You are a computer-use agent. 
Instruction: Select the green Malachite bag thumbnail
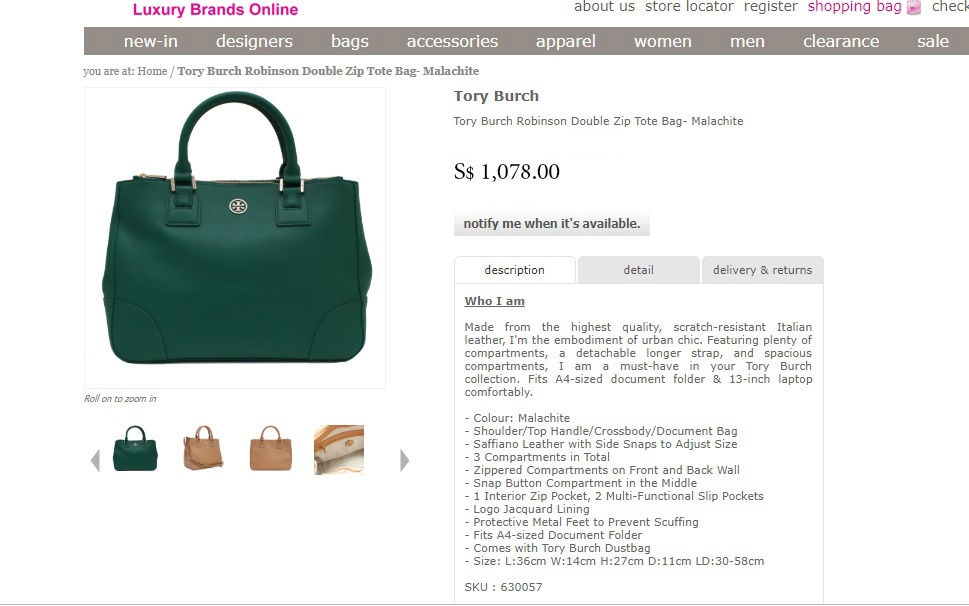coord(135,448)
